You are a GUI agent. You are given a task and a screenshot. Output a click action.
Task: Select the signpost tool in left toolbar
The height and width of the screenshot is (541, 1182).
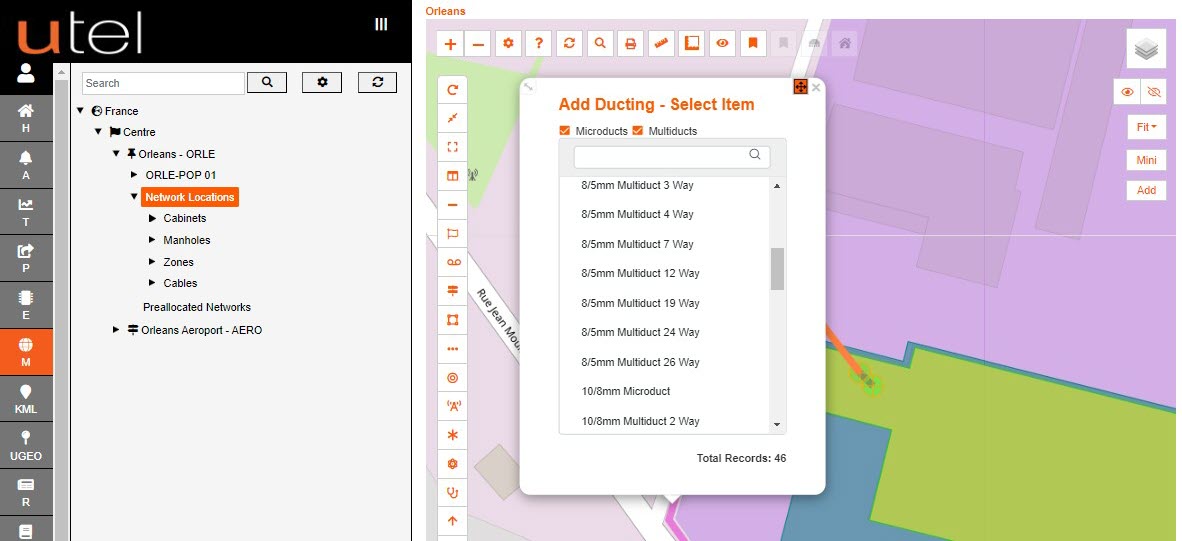tap(452, 291)
